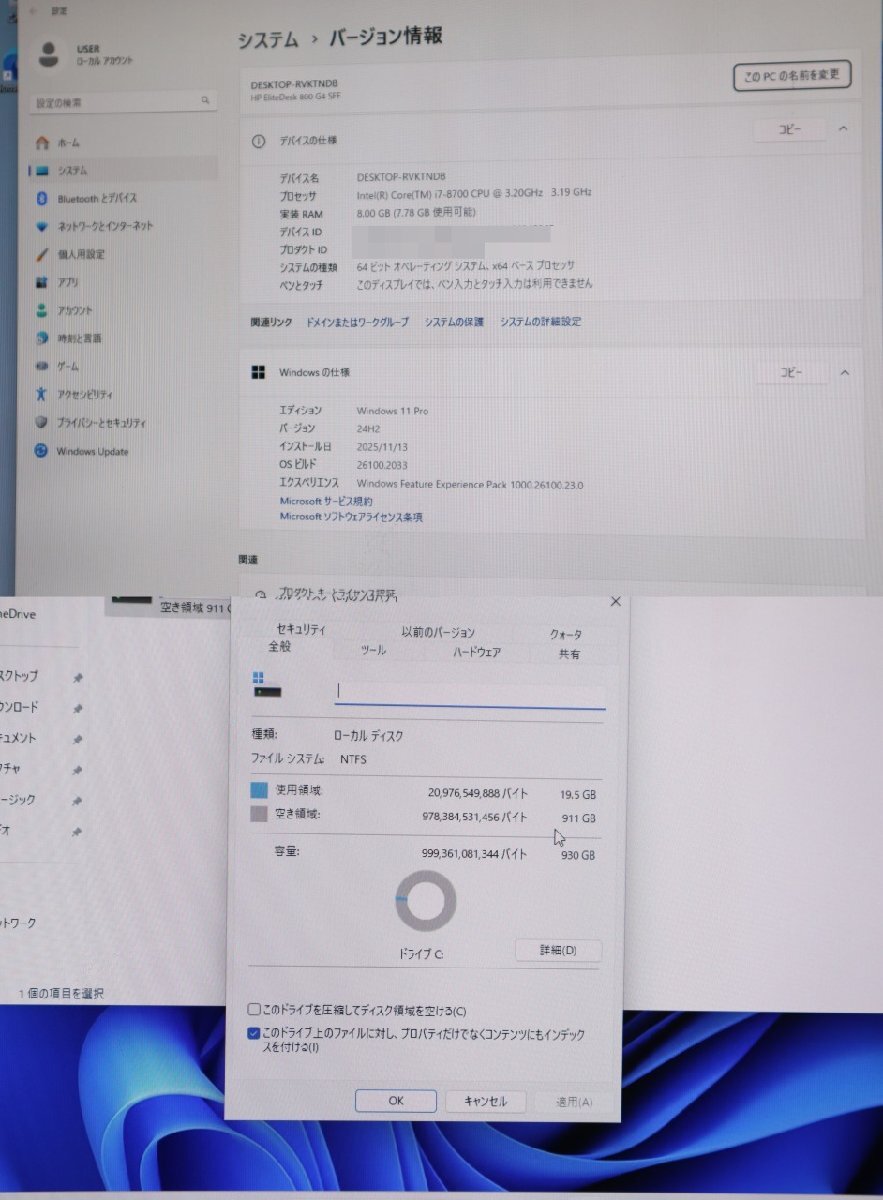This screenshot has height=1200, width=883.
Task: Collapse the デバイスの仕様 section chevron
Action: 843,129
